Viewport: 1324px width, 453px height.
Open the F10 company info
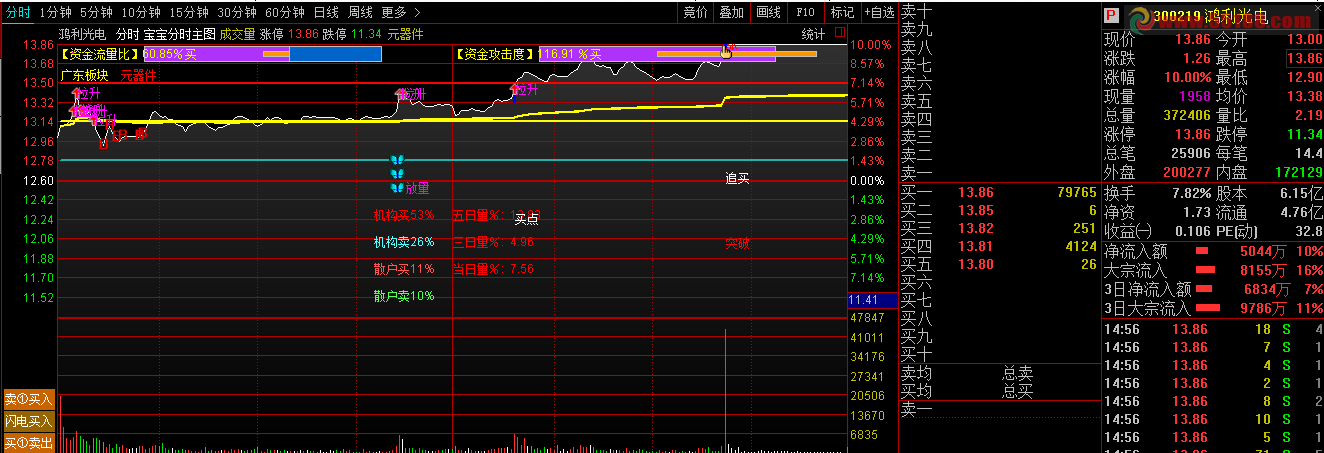click(805, 12)
